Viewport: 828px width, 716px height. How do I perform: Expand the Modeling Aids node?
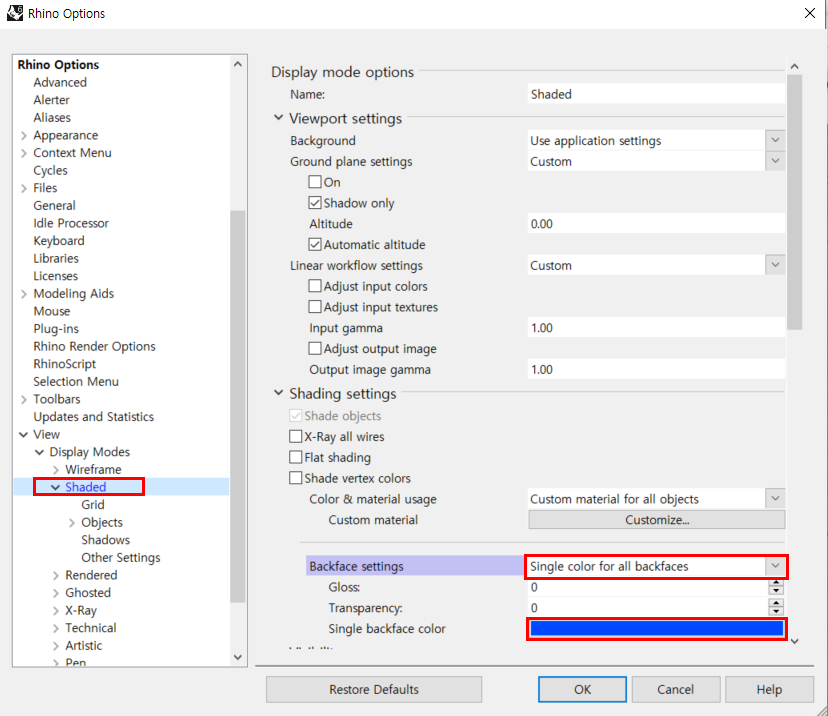pos(24,294)
